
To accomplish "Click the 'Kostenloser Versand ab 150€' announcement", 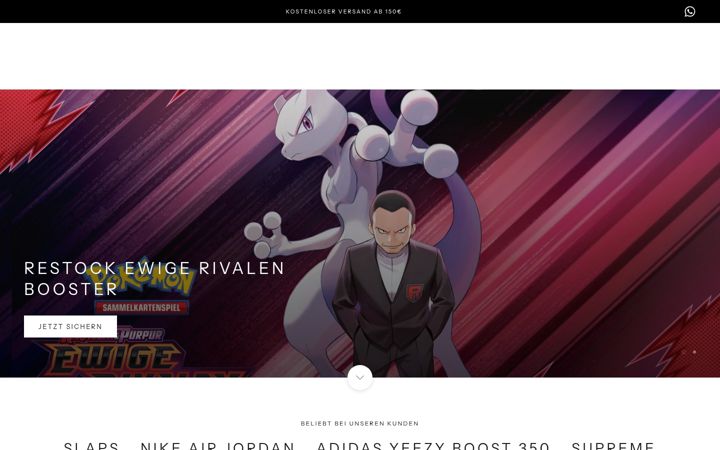I will 343,11.
